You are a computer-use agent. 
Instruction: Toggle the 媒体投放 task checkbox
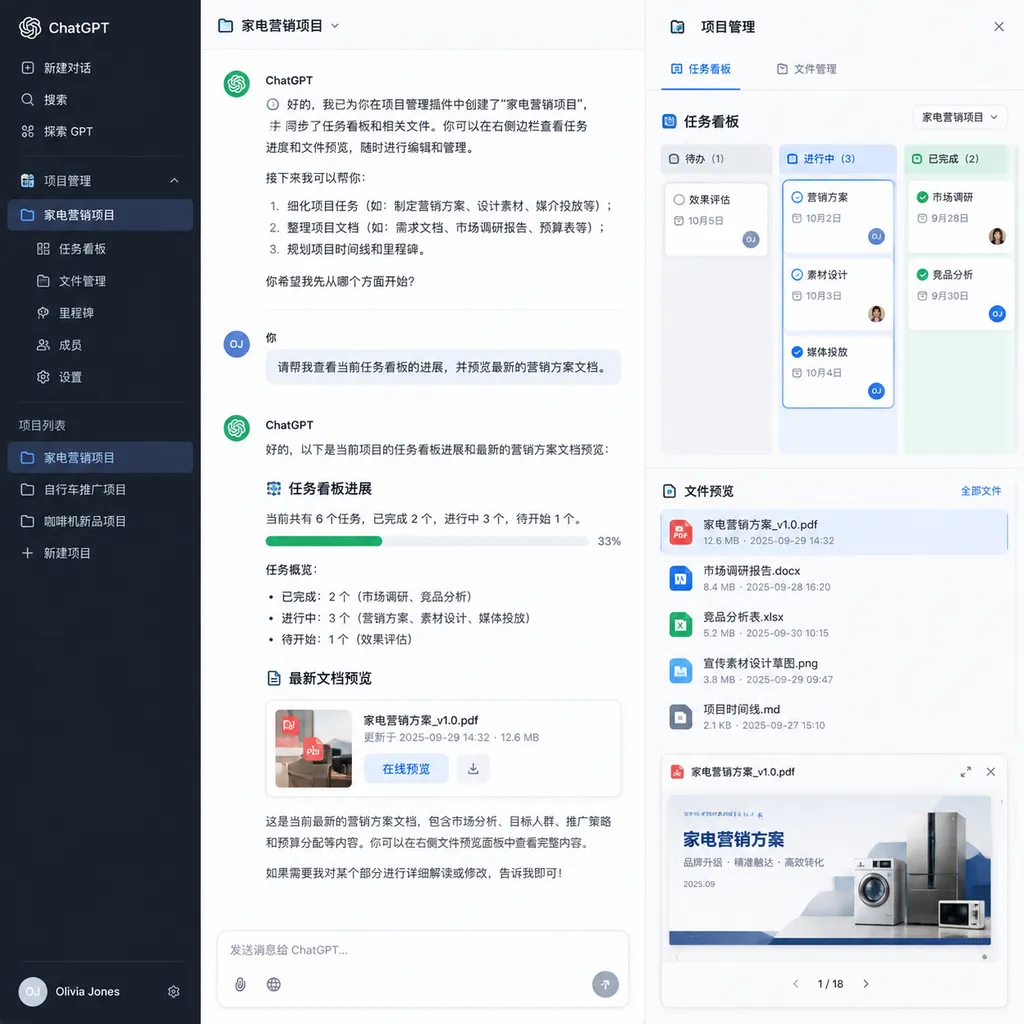pos(797,352)
